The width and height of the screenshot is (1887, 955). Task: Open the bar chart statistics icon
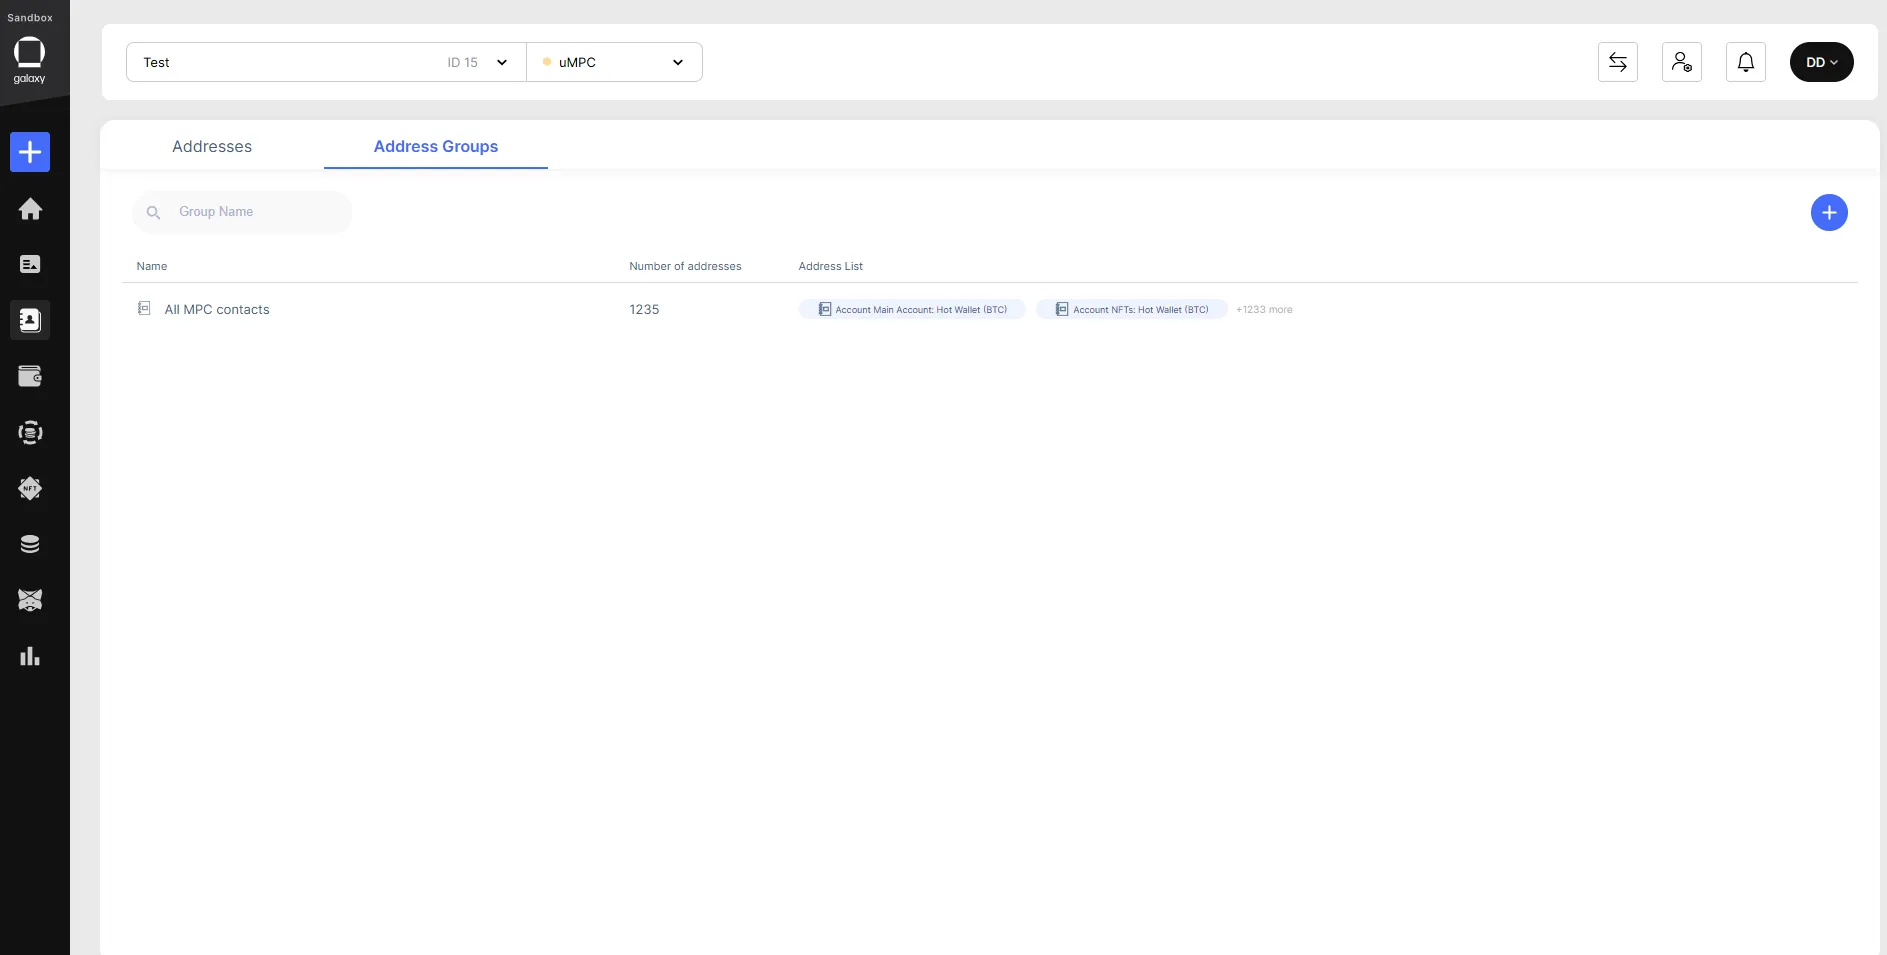[x=30, y=656]
